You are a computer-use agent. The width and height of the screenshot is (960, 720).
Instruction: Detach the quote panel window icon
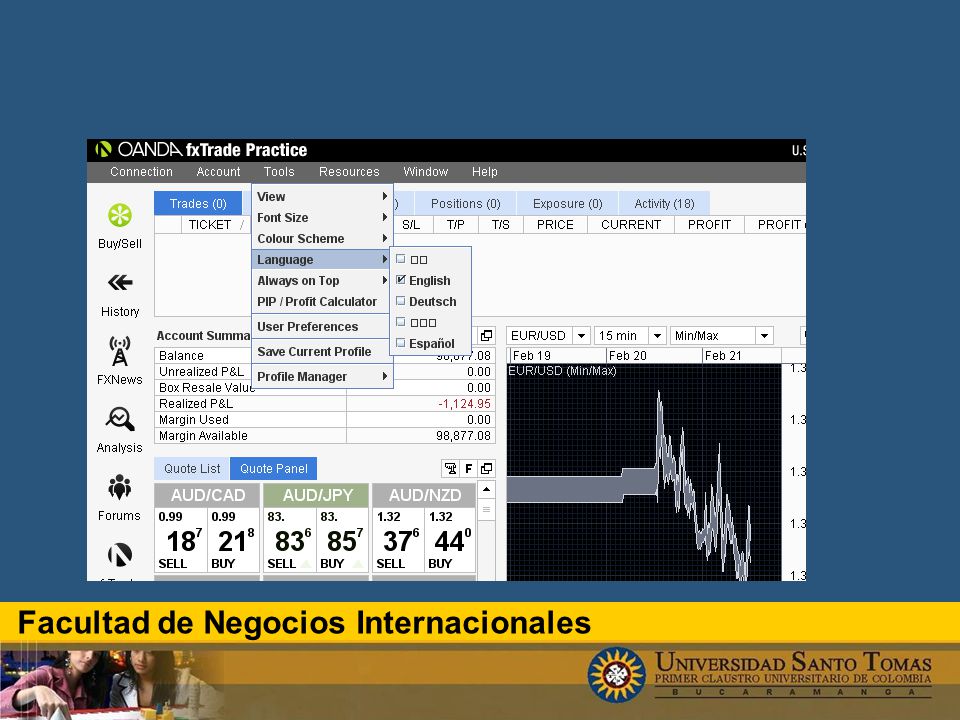coord(487,468)
